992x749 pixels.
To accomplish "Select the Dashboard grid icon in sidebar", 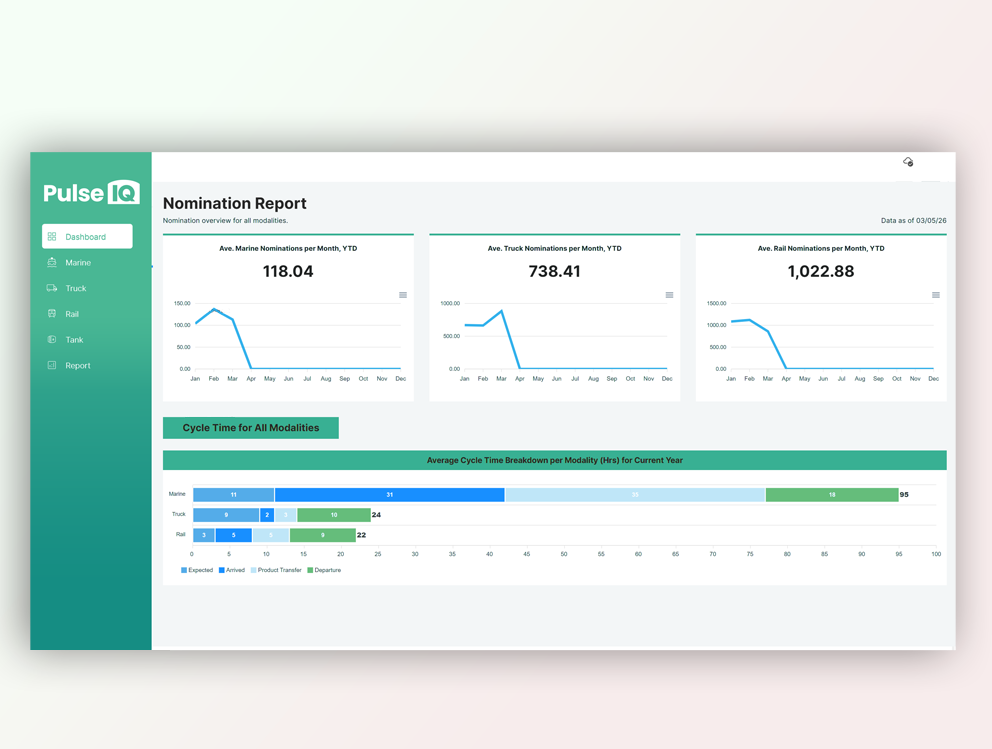I will click(52, 237).
